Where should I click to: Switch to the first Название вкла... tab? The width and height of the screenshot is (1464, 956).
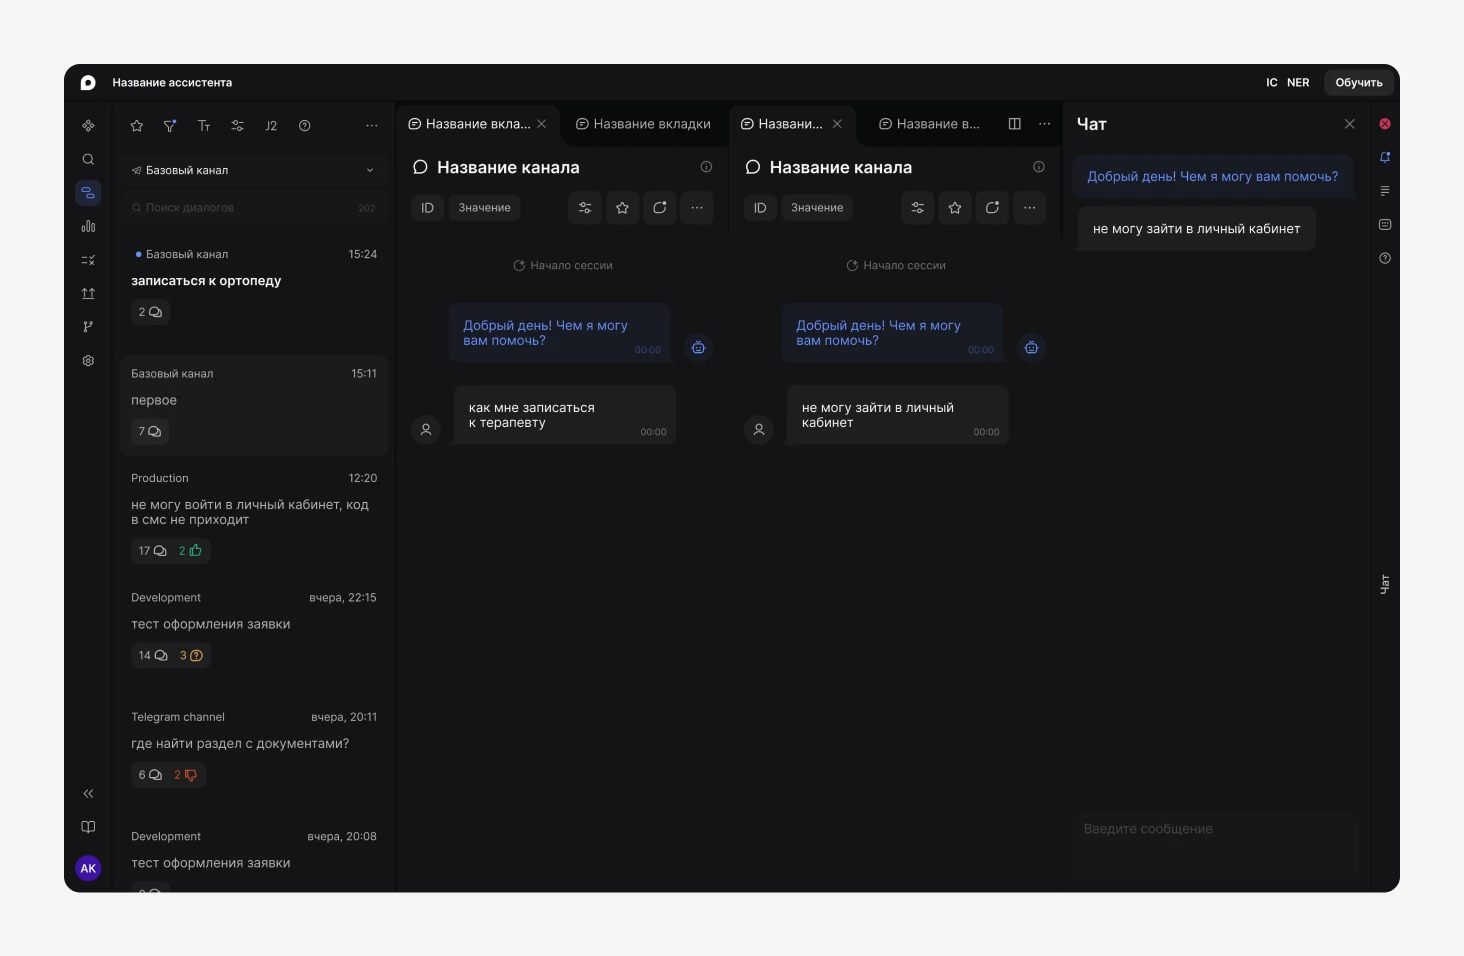(x=469, y=124)
